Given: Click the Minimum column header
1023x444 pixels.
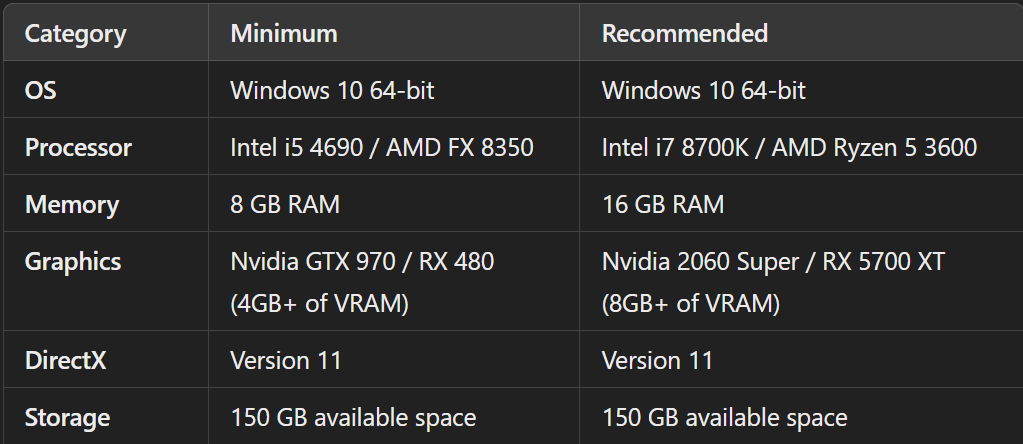Looking at the screenshot, I should click(284, 33).
